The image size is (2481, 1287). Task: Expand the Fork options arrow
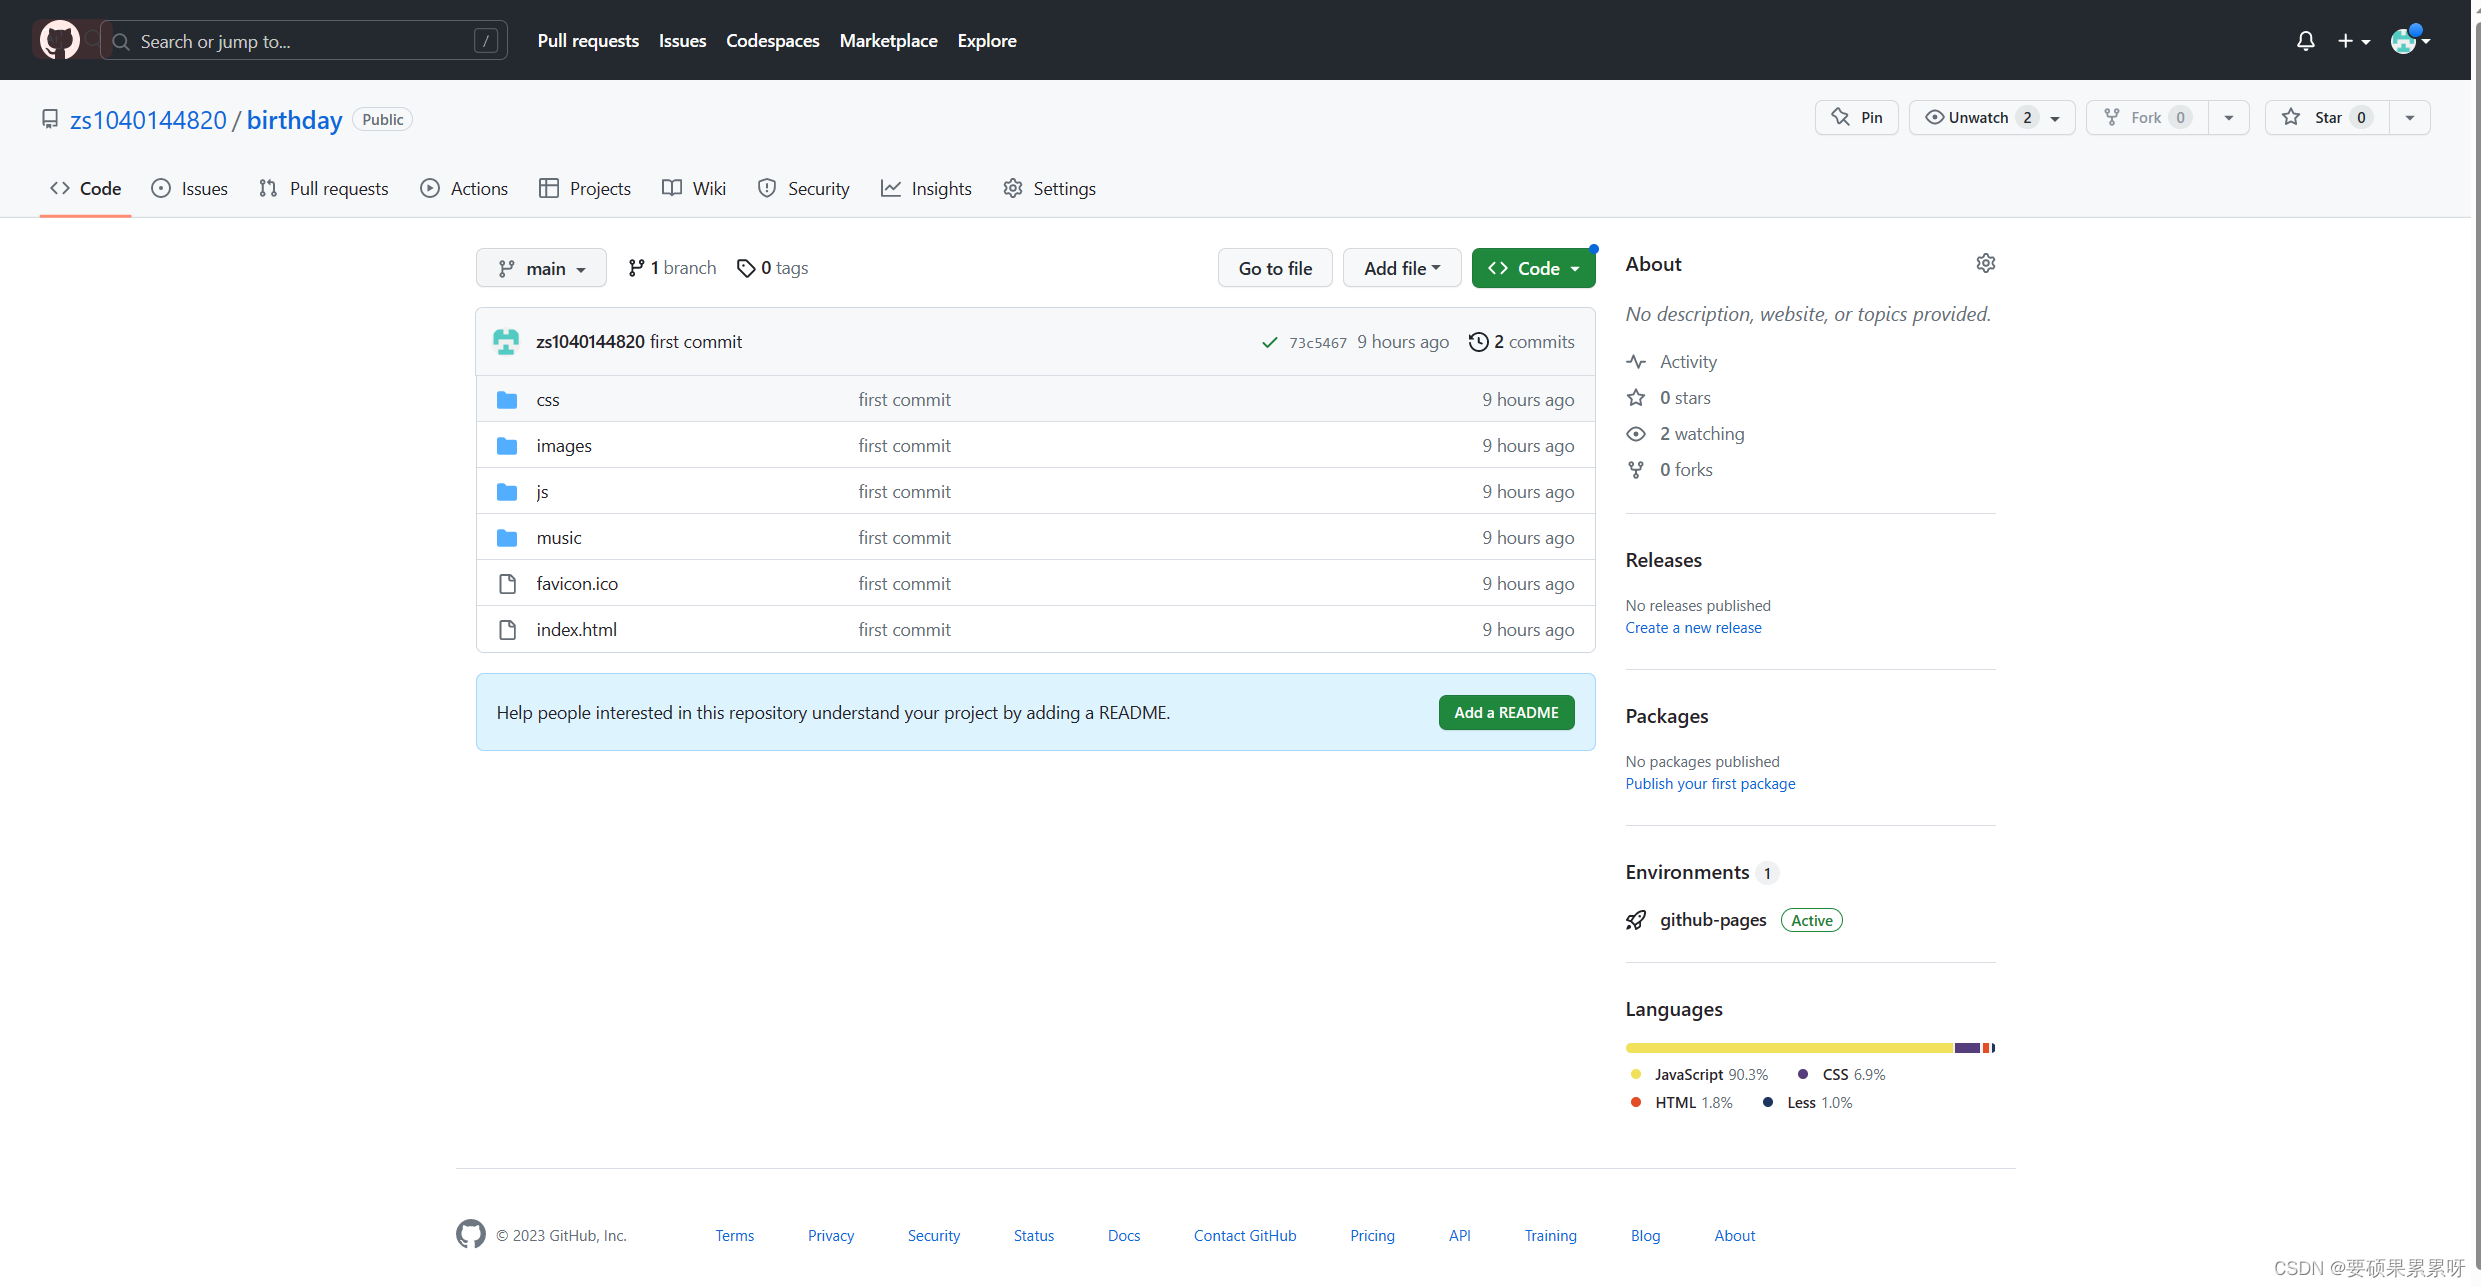pyautogui.click(x=2229, y=118)
